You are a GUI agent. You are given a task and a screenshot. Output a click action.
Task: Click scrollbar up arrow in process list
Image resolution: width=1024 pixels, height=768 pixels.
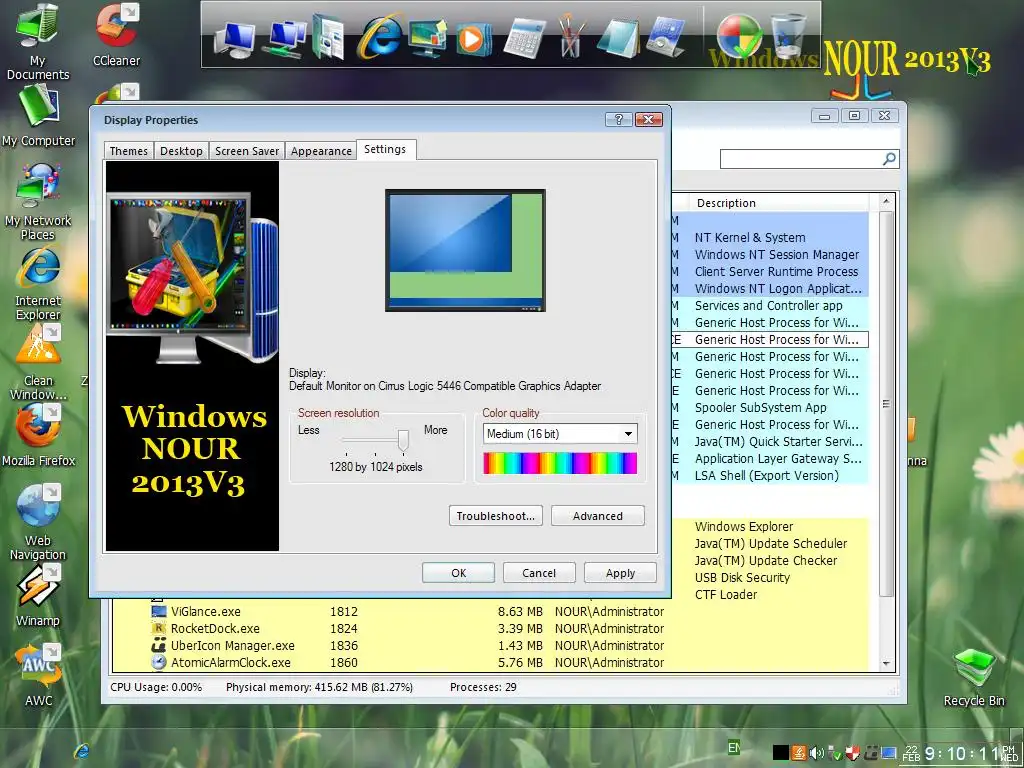[886, 201]
